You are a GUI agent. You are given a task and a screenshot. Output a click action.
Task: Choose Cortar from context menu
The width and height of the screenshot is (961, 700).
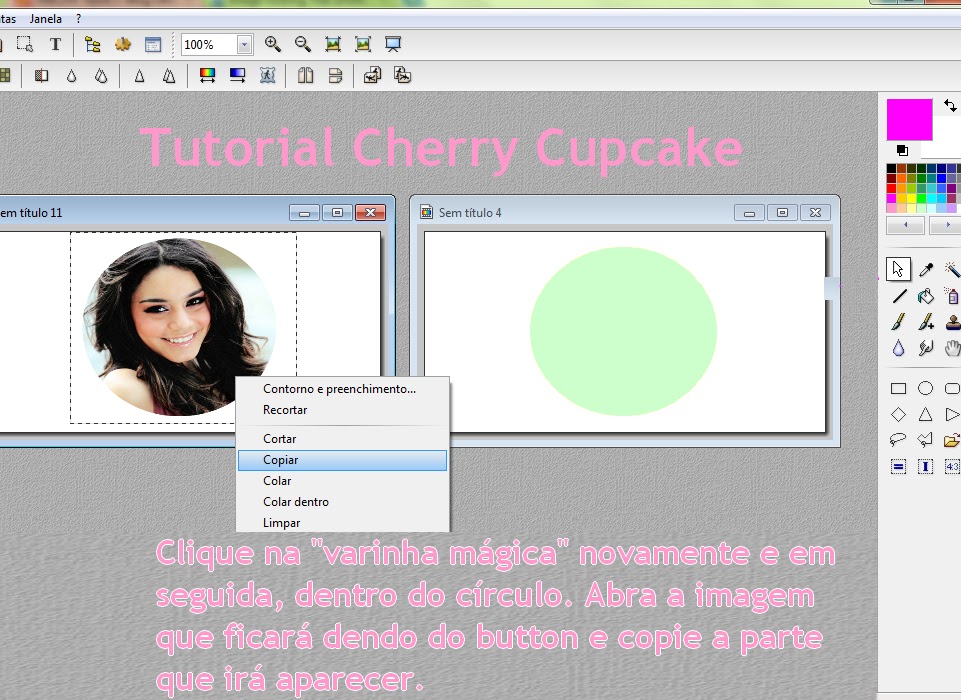tap(342, 439)
